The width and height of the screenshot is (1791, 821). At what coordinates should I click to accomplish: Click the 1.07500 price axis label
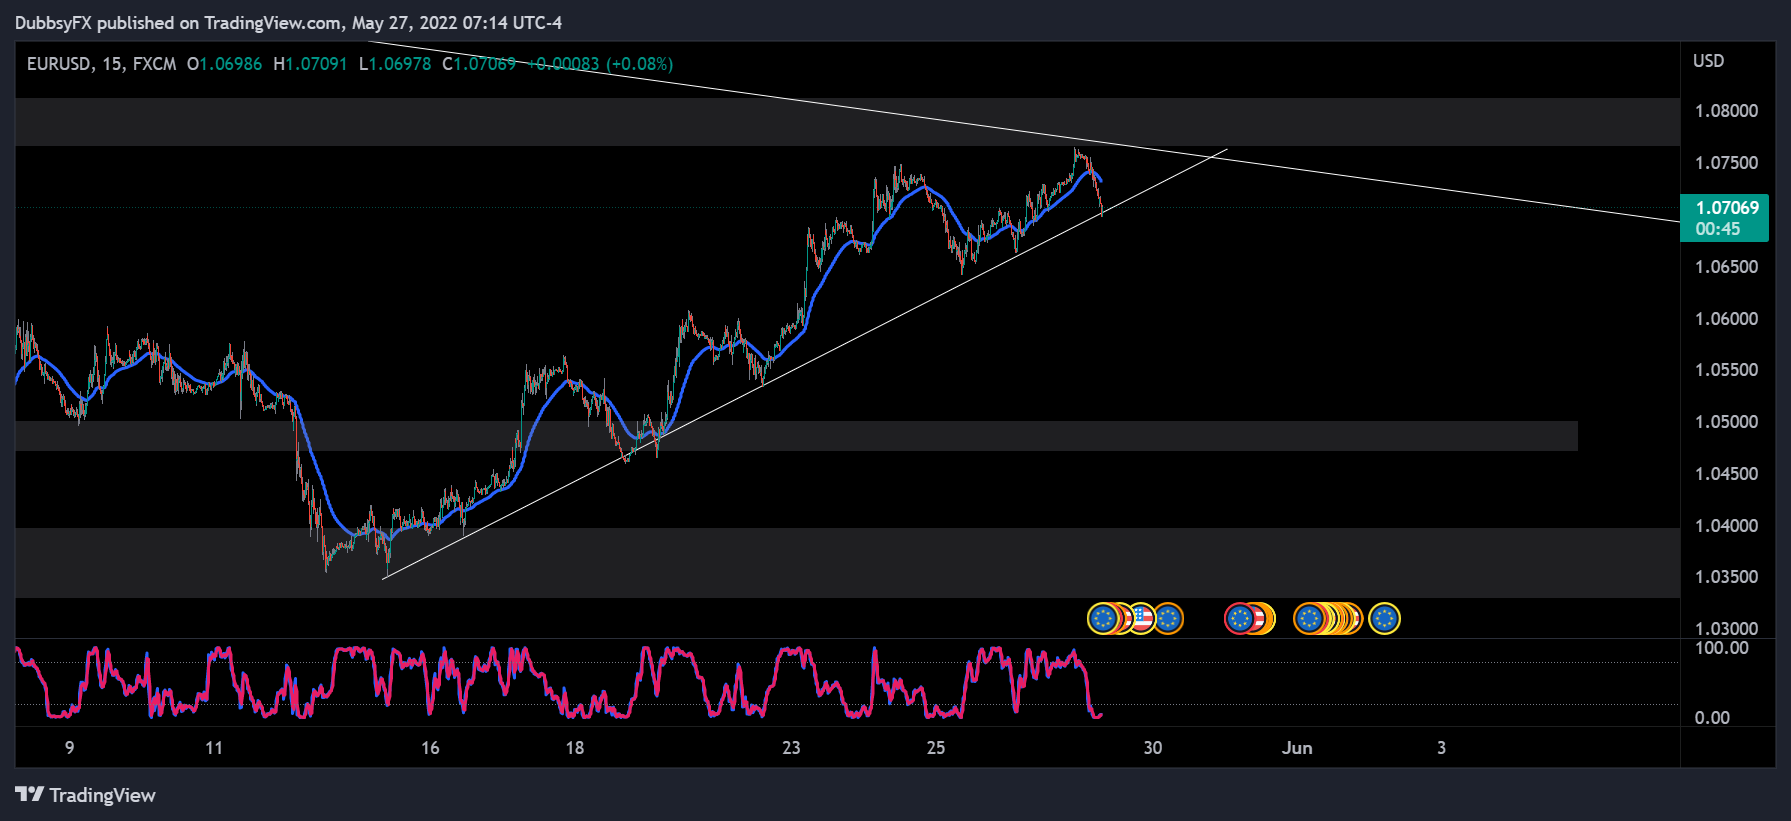(1726, 163)
